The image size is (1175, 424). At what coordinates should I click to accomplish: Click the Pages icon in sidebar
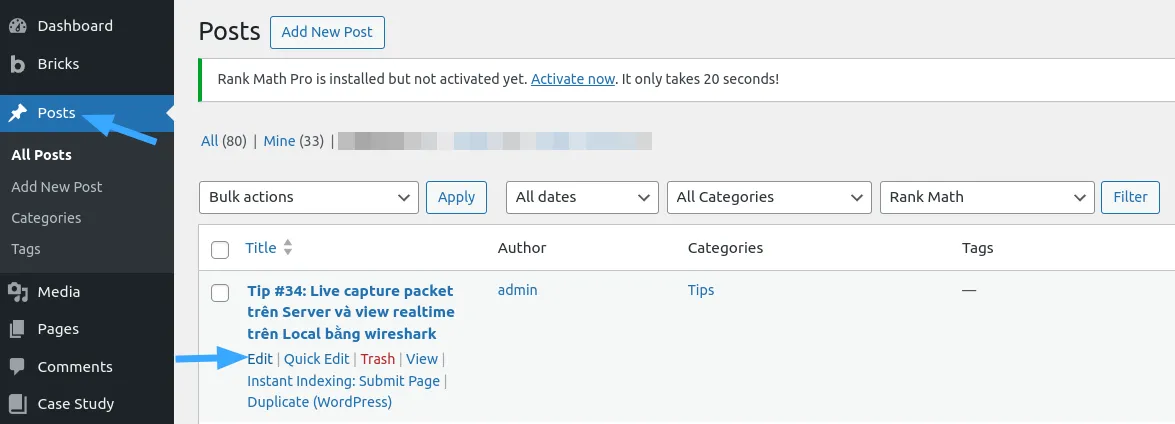pyautogui.click(x=18, y=329)
